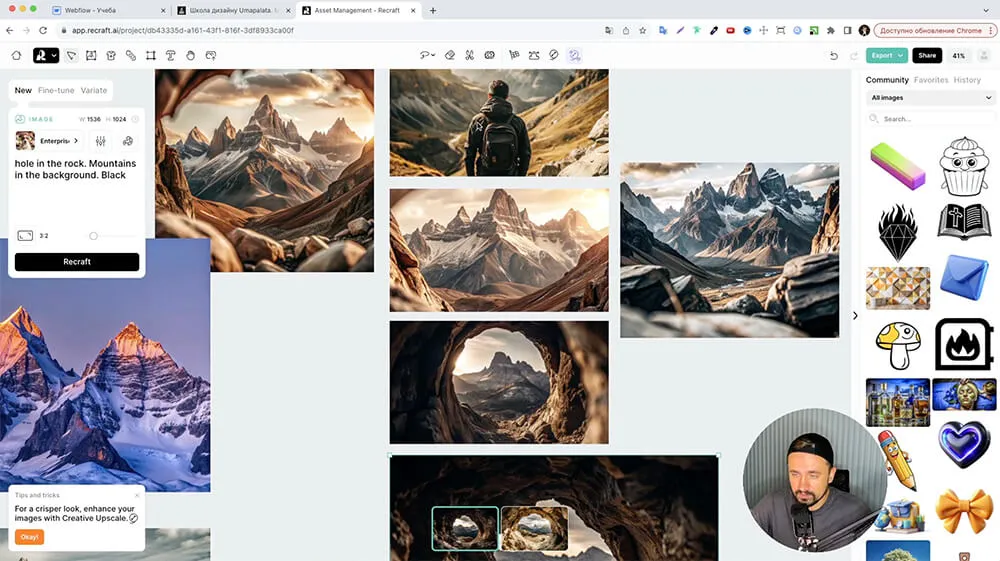Choose the blue envelope community image
The image size is (1000, 561).
pos(964,278)
